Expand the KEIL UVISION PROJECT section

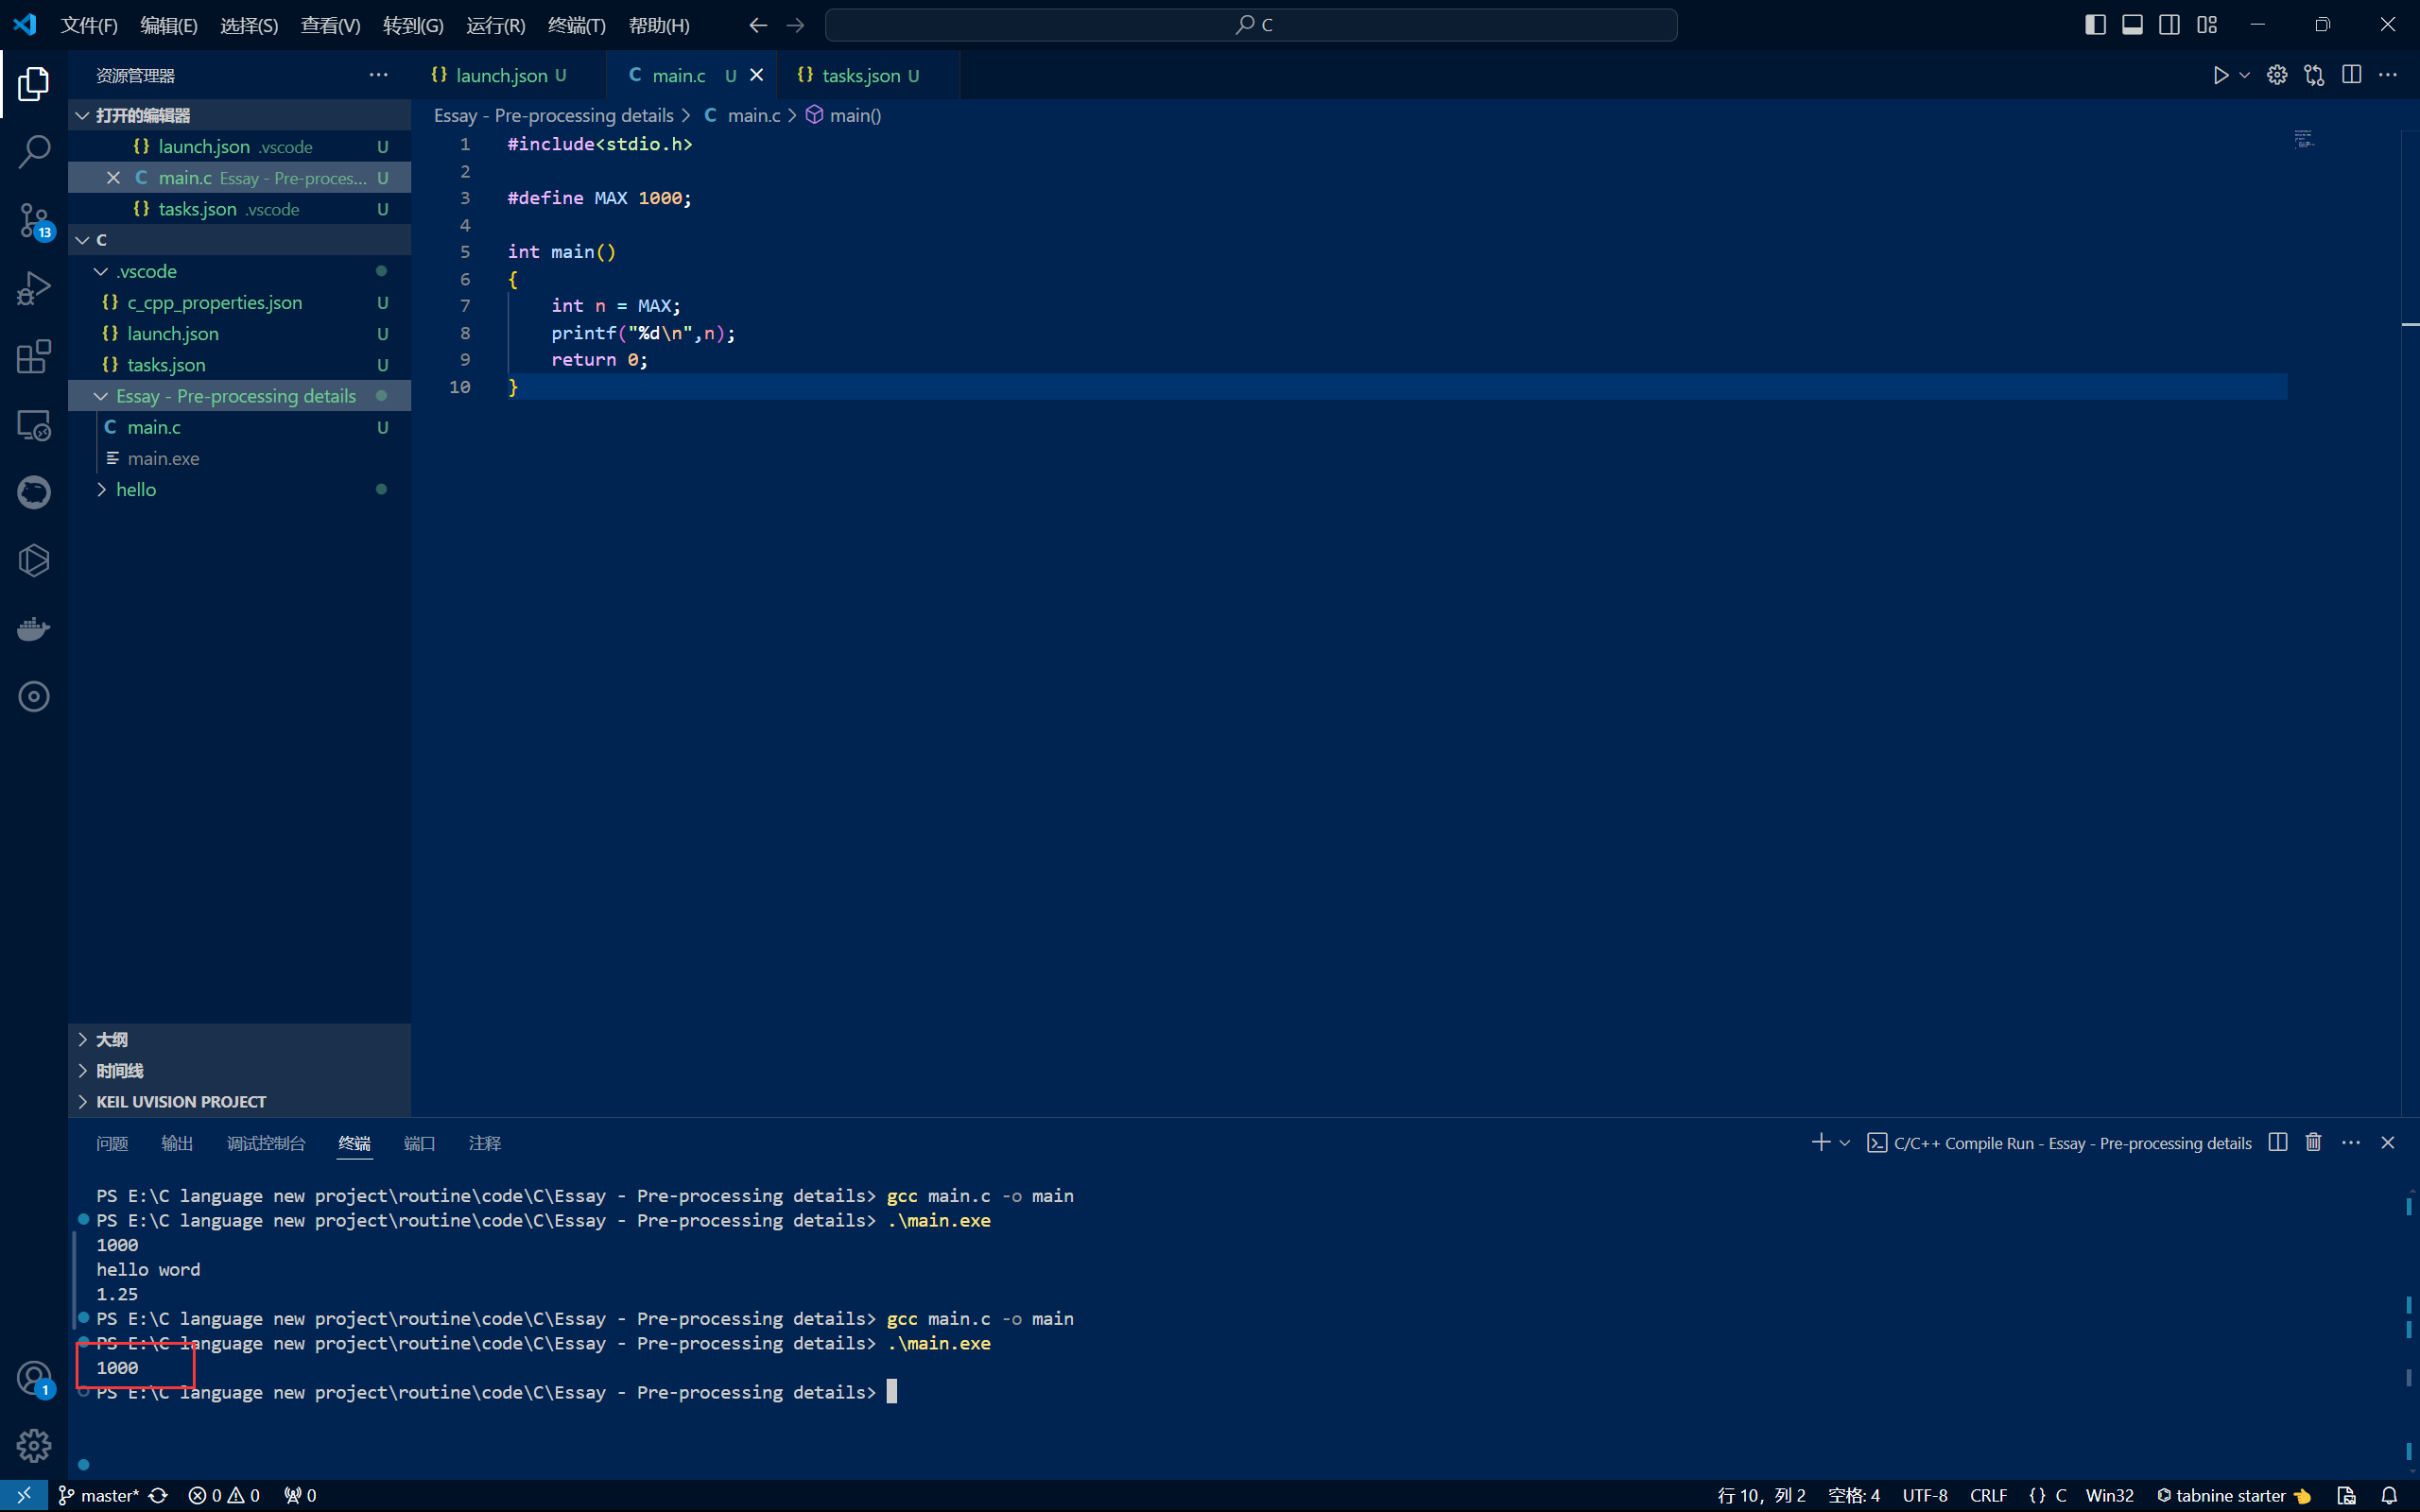(240, 1101)
